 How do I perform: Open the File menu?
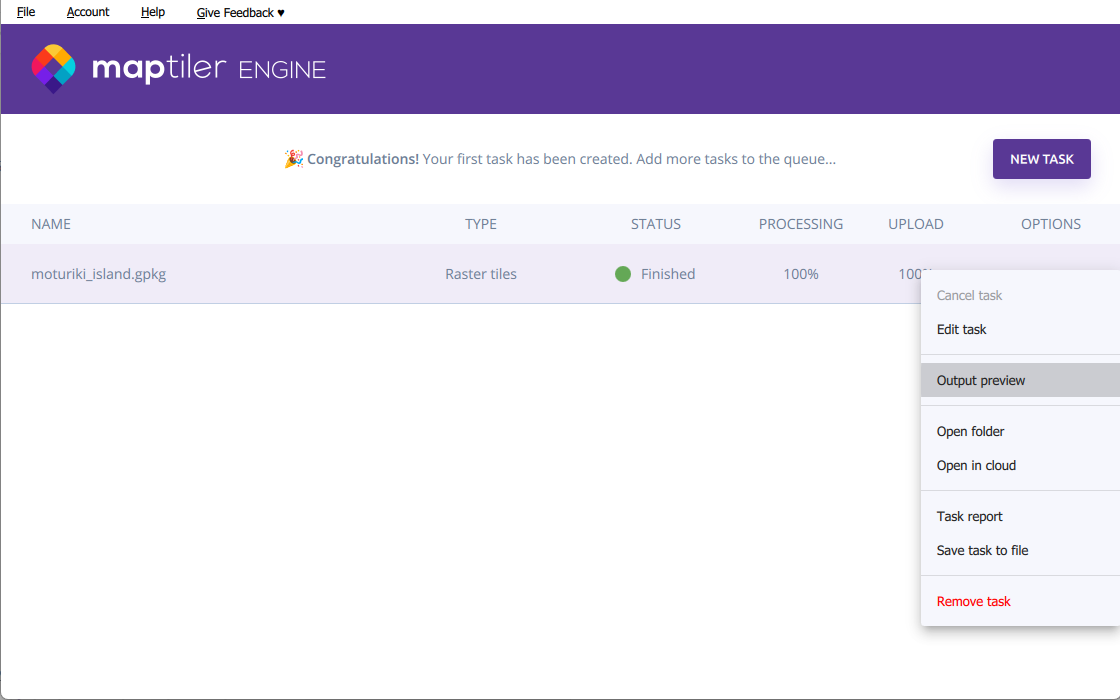[x=26, y=12]
